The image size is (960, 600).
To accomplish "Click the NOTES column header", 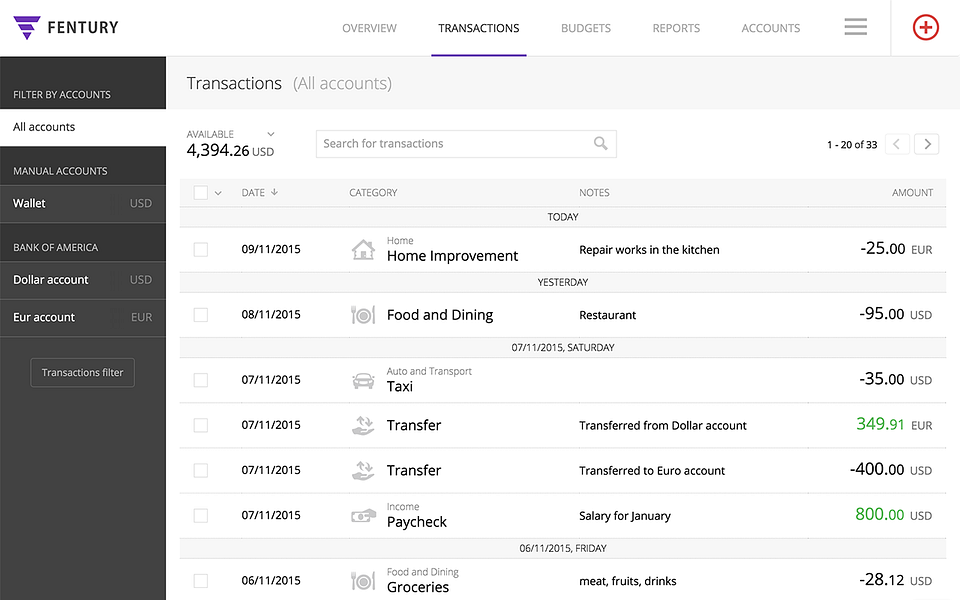I will 594,192.
